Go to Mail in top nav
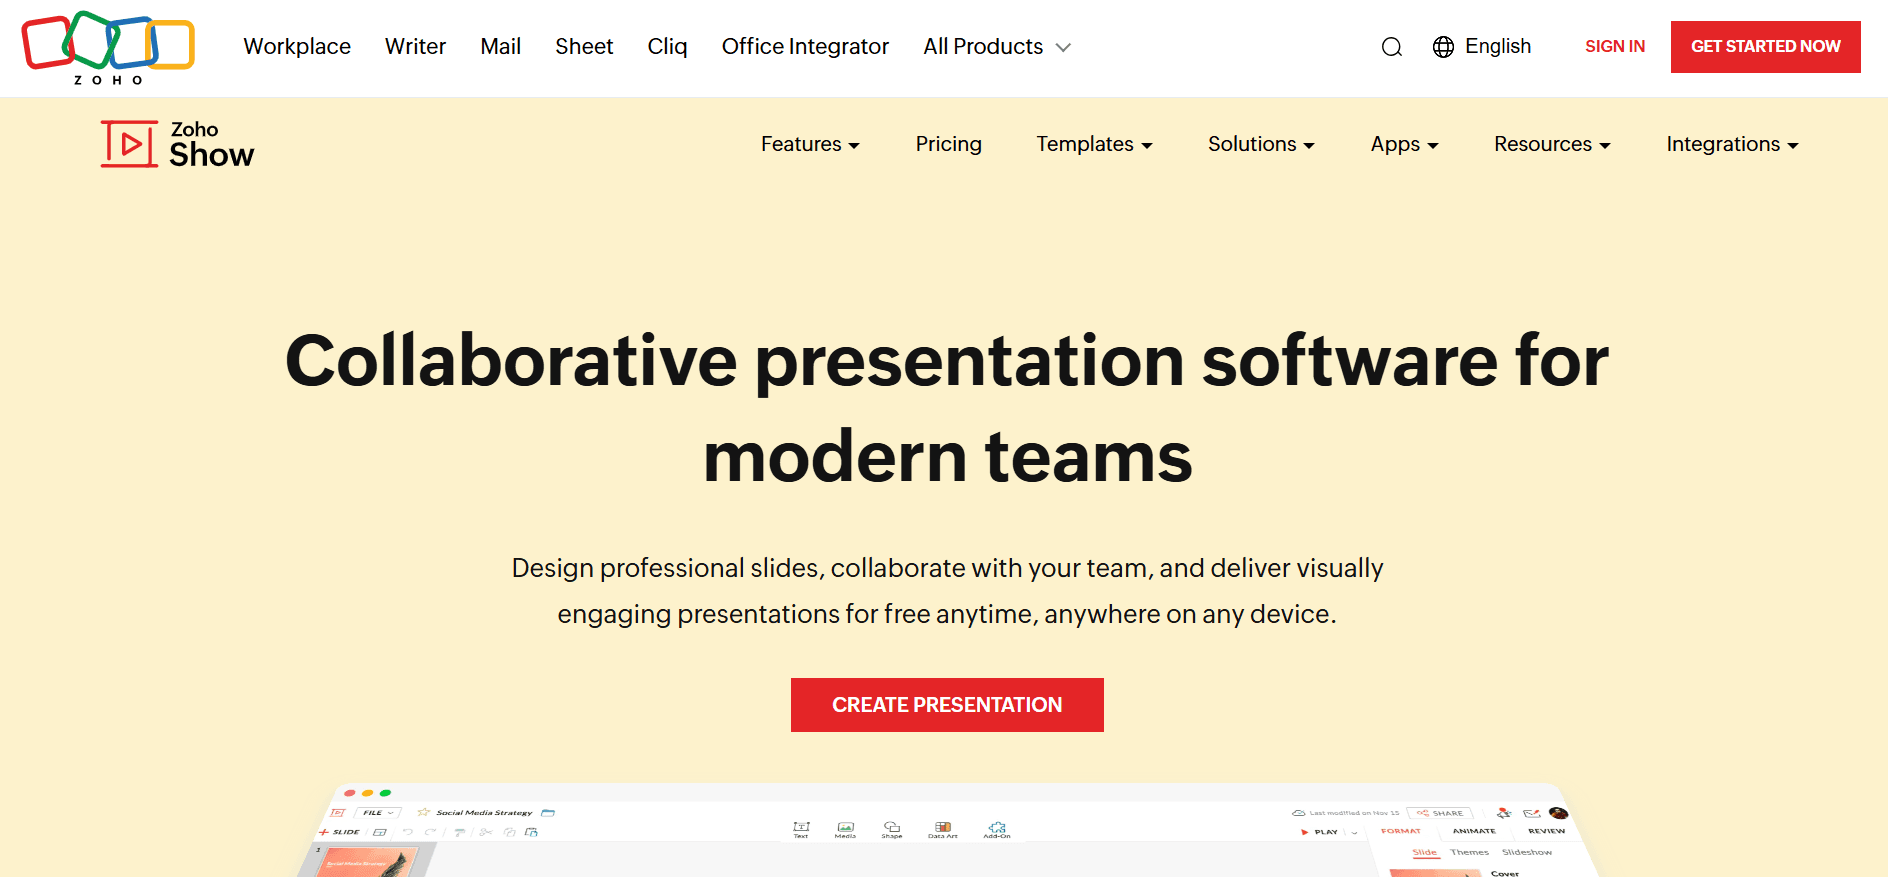Screen dimensions: 1888x877 (500, 47)
